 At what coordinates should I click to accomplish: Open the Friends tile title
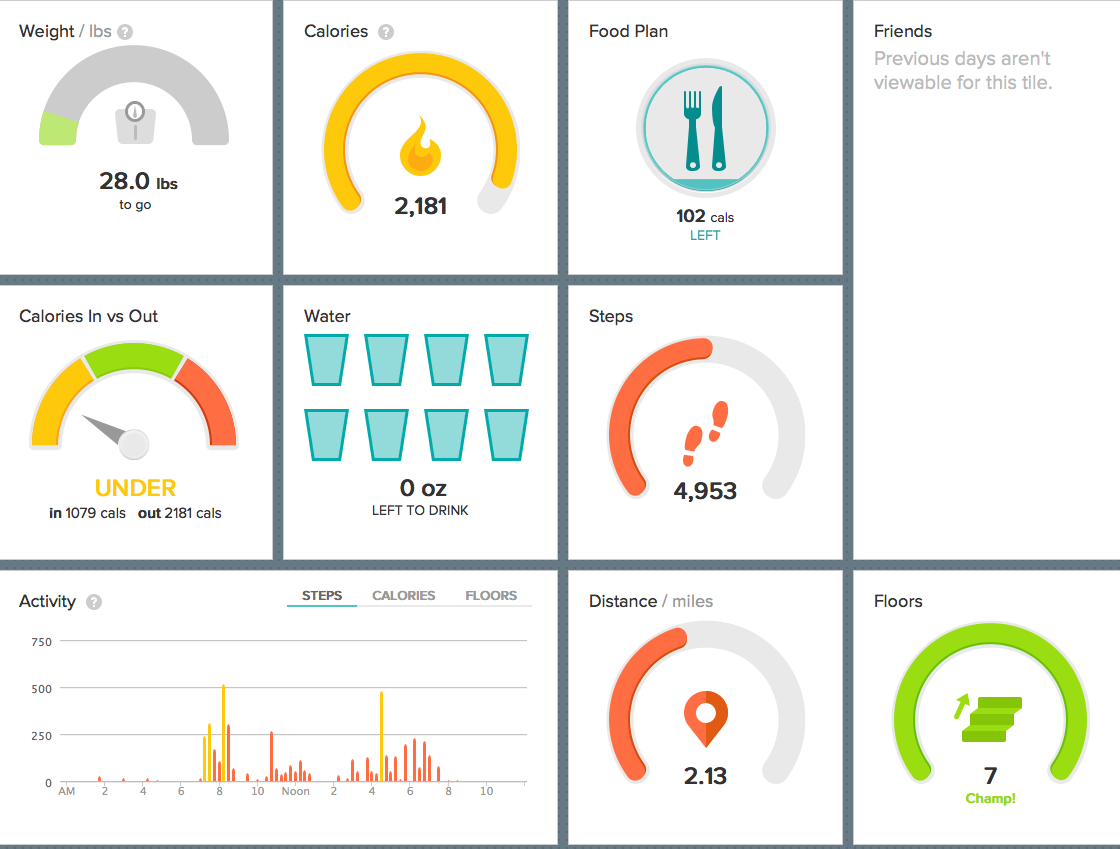(903, 31)
